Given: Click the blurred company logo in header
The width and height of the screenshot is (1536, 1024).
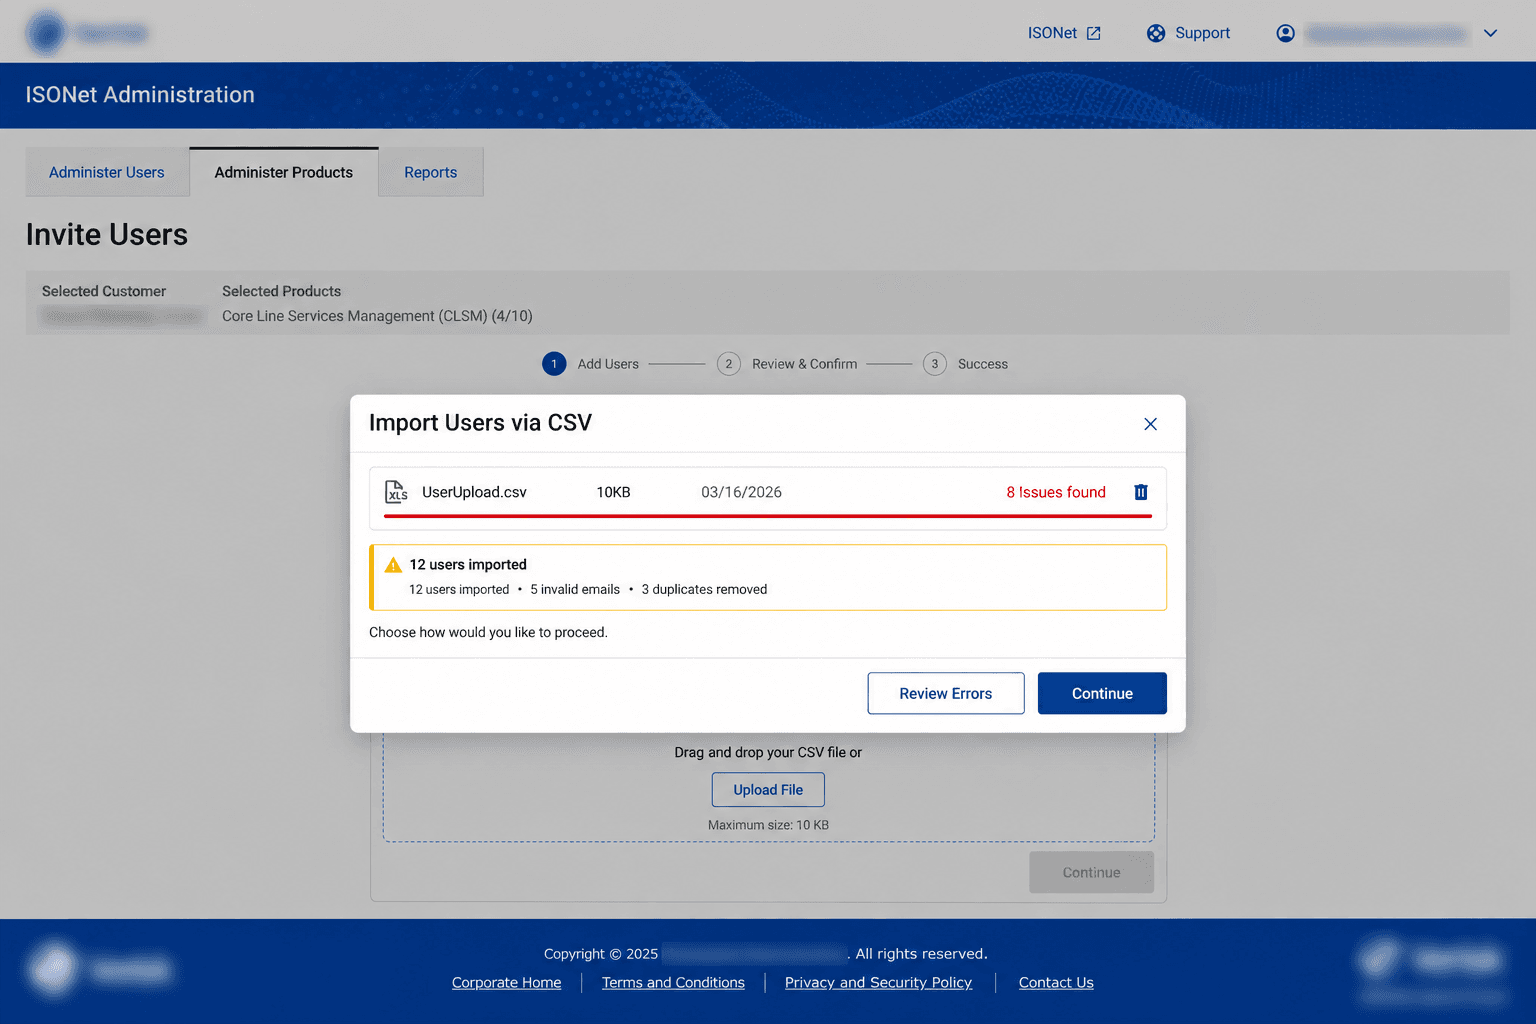Looking at the screenshot, I should tap(87, 33).
